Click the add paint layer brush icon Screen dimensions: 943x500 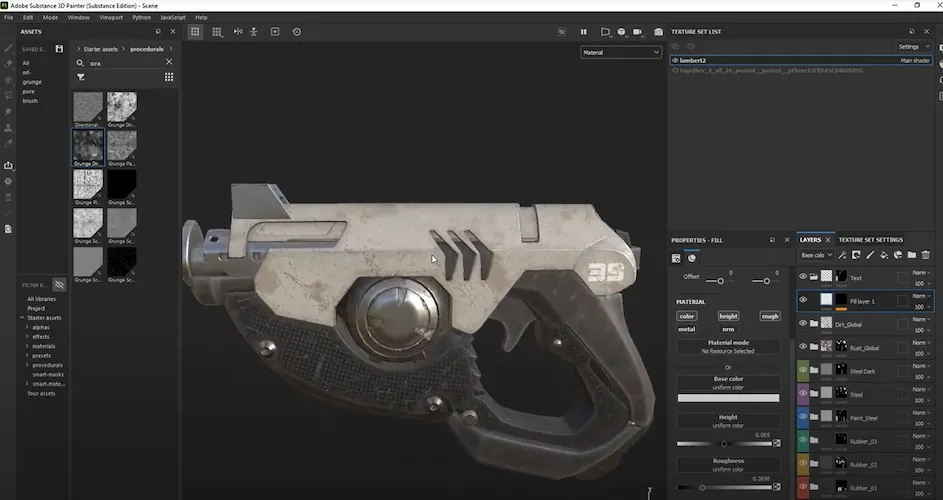[870, 256]
